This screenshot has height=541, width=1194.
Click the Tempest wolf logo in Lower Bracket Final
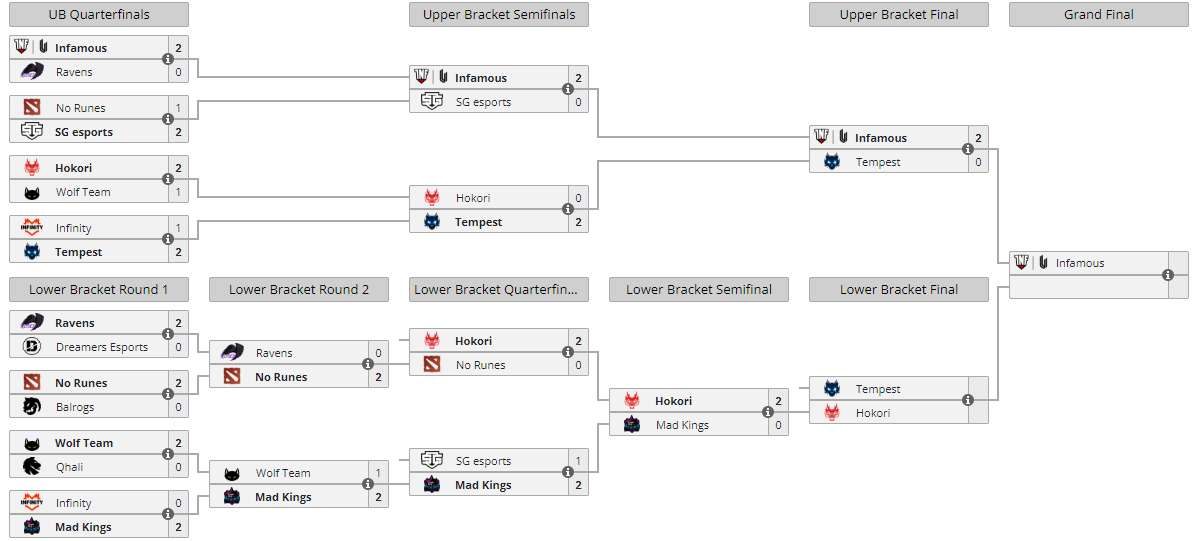click(832, 389)
